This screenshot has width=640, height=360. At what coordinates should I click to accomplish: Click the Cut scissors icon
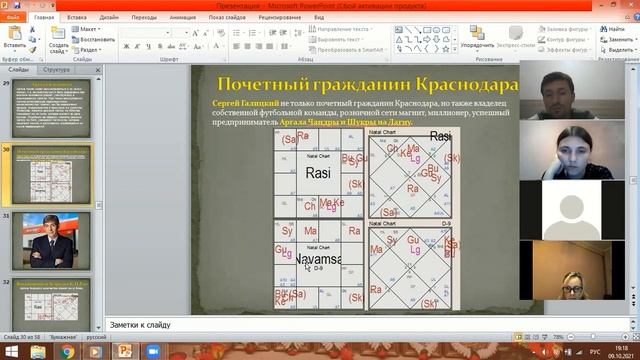pyautogui.click(x=32, y=30)
